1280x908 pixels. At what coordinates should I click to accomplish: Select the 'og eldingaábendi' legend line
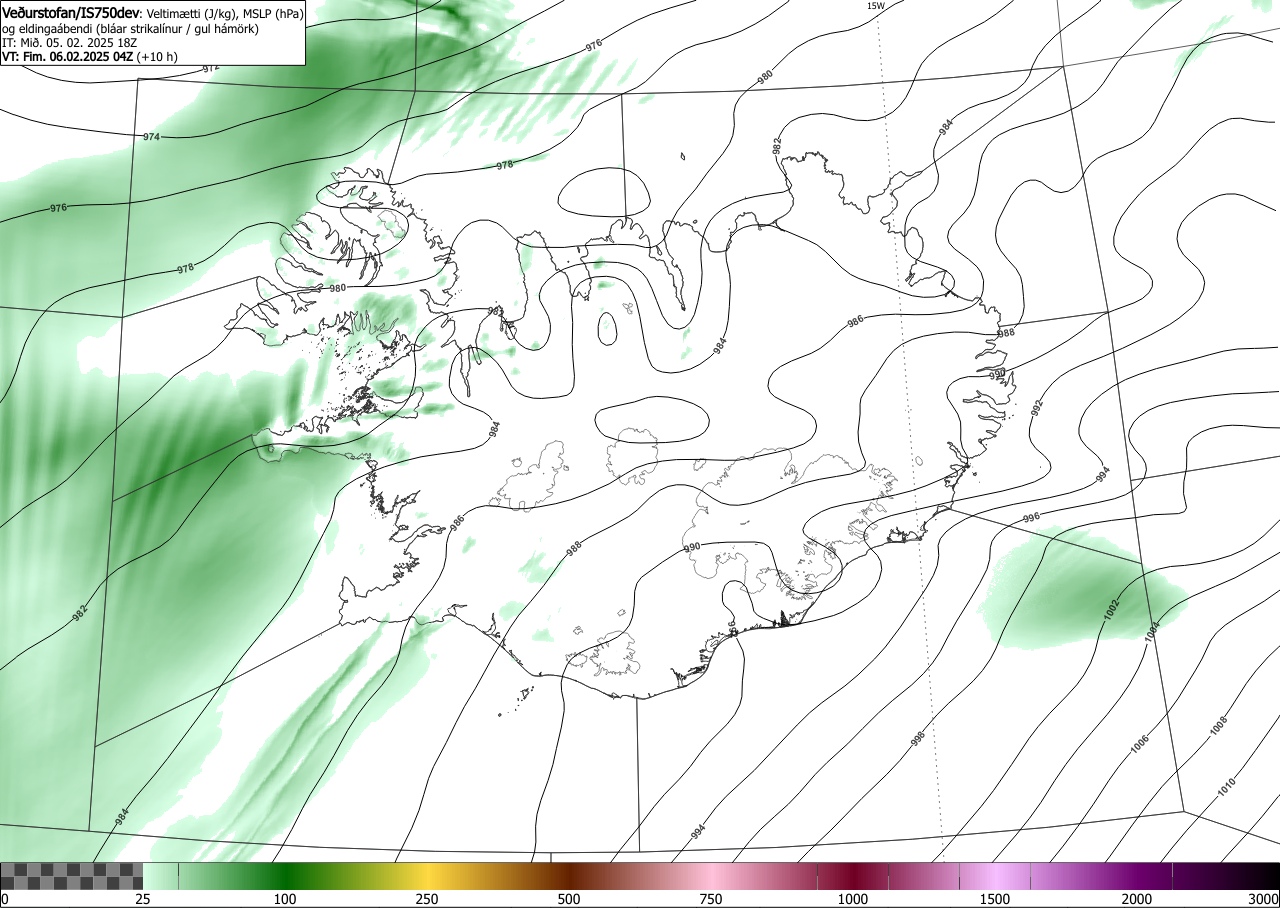[x=130, y=29]
